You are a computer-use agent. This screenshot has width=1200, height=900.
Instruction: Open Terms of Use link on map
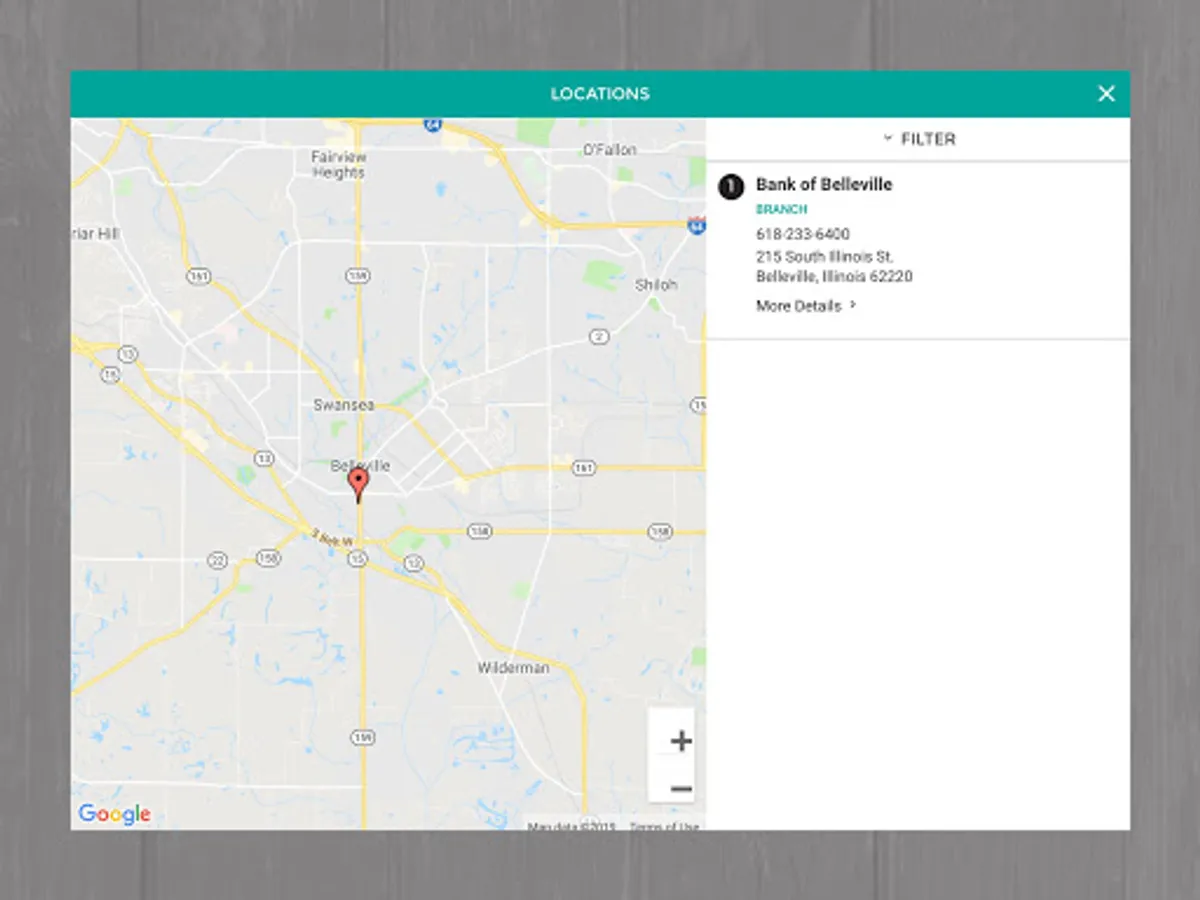coord(664,826)
